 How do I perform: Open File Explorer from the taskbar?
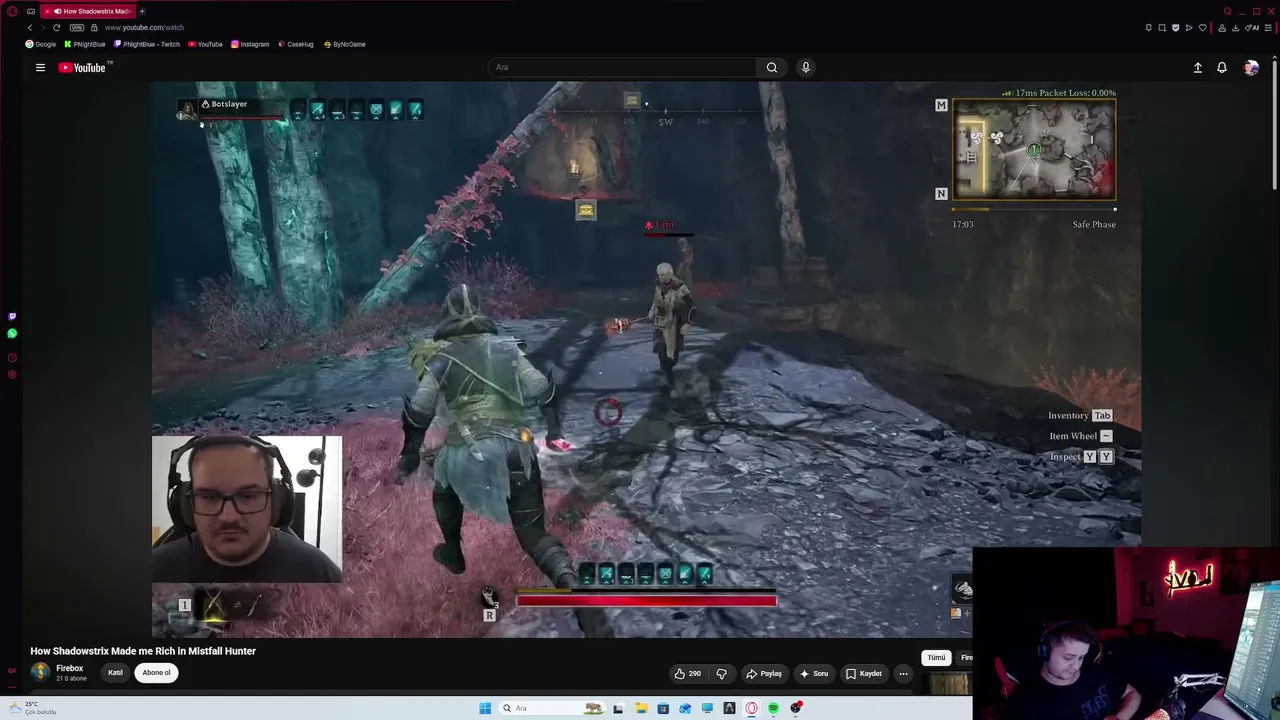click(640, 708)
